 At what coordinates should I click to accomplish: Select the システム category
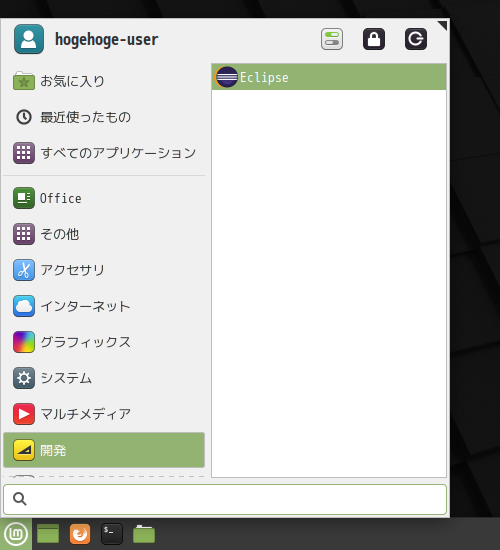[x=104, y=378]
